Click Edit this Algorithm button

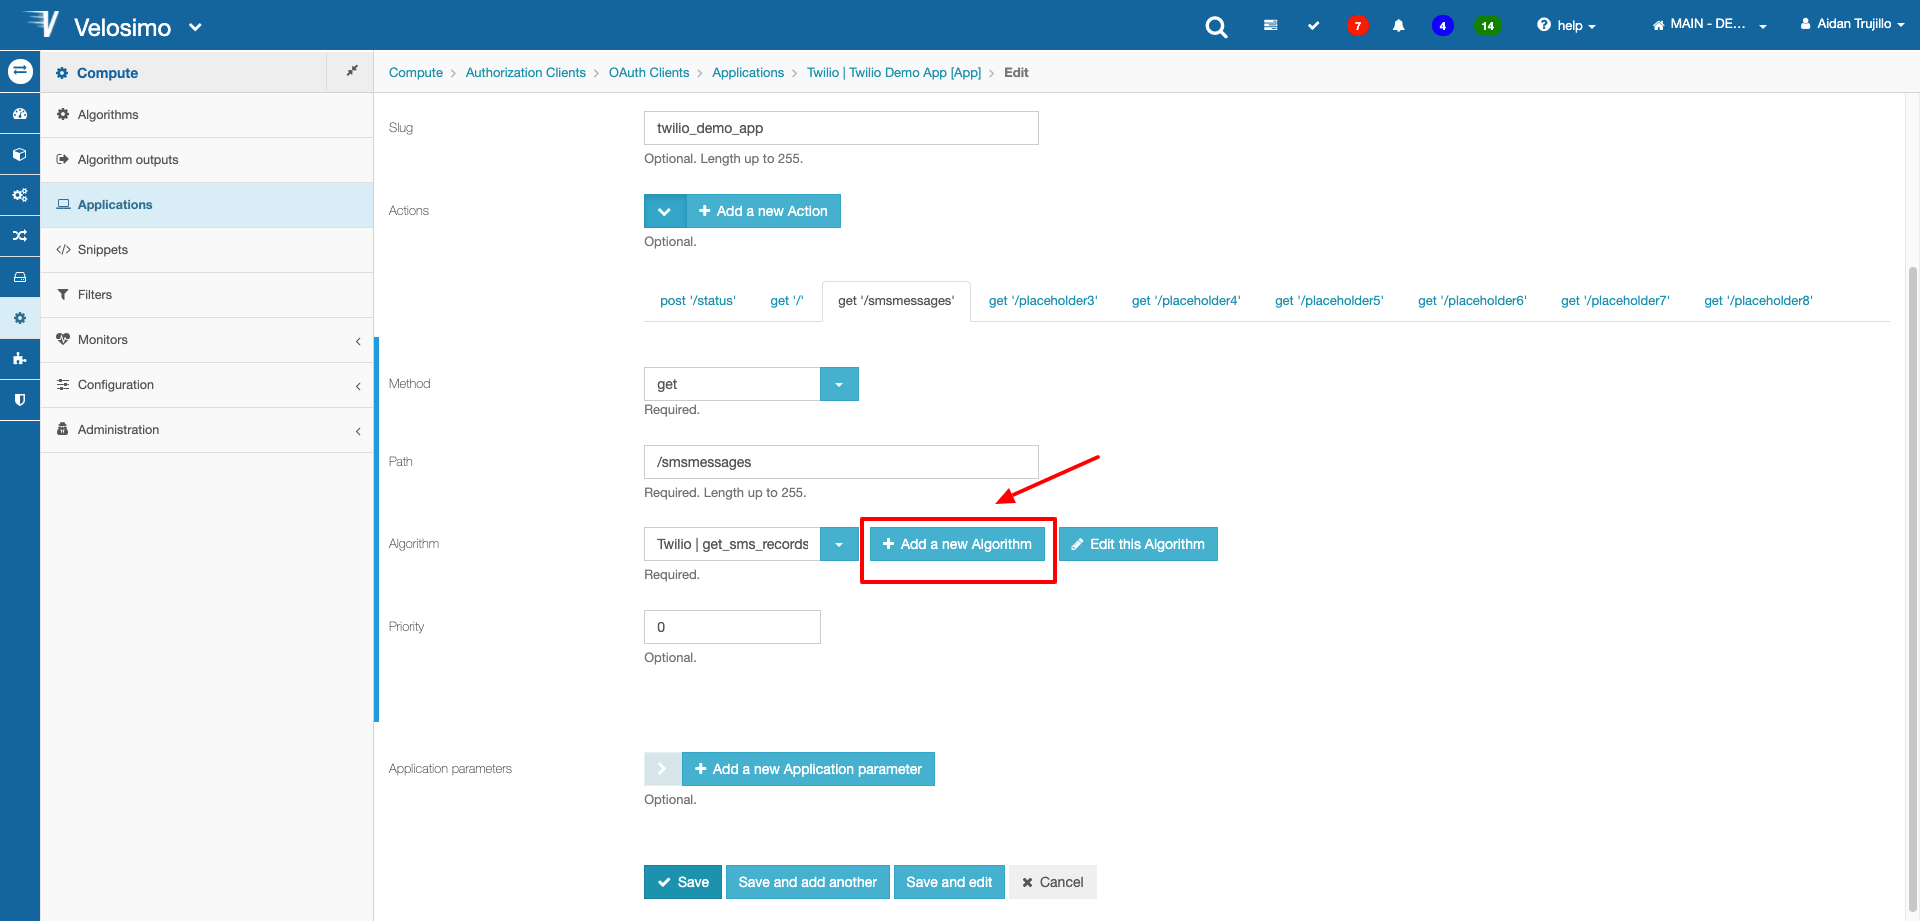(1138, 544)
